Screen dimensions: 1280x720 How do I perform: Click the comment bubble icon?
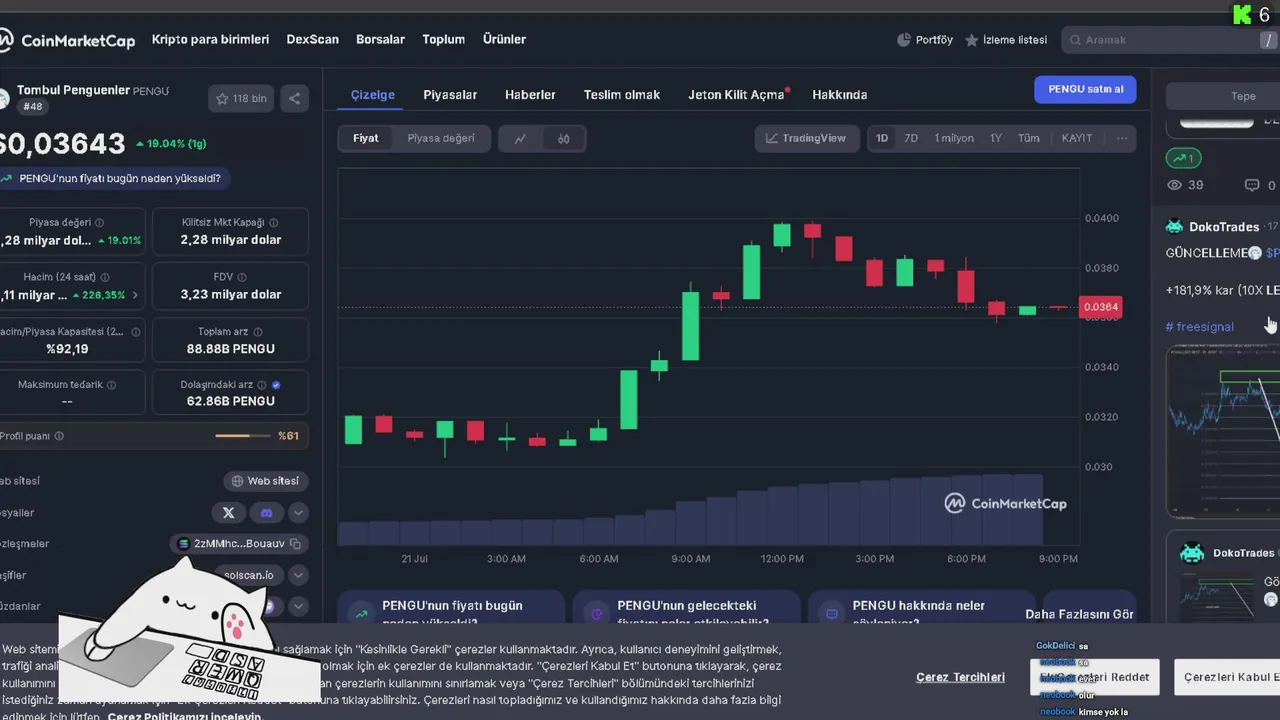[x=1251, y=185]
